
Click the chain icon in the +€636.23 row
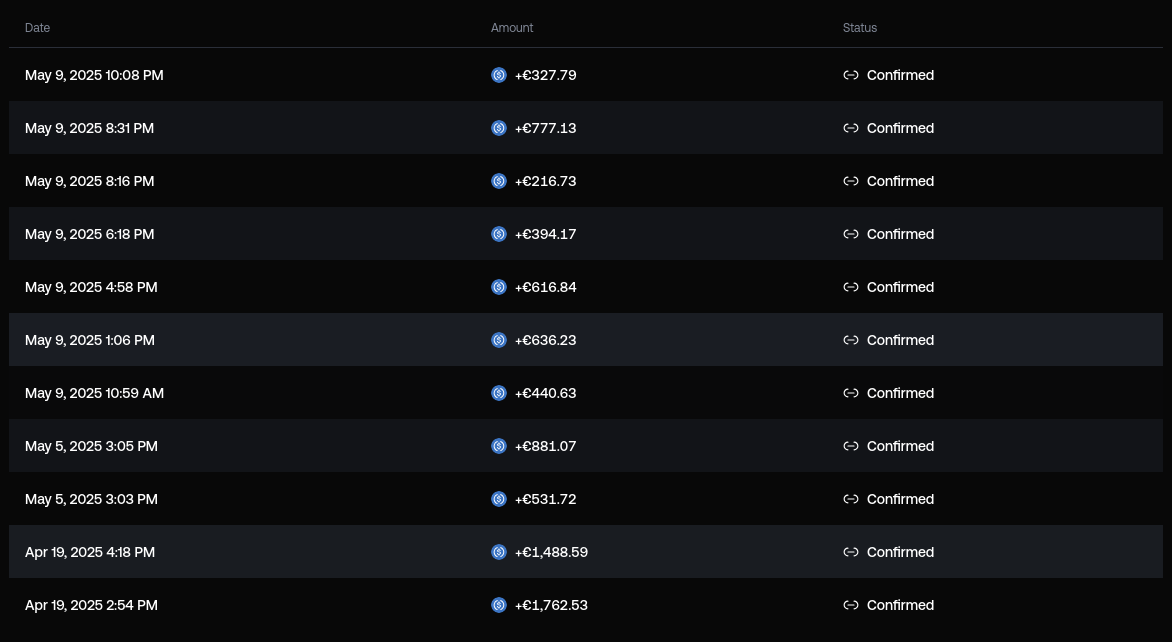coord(851,340)
